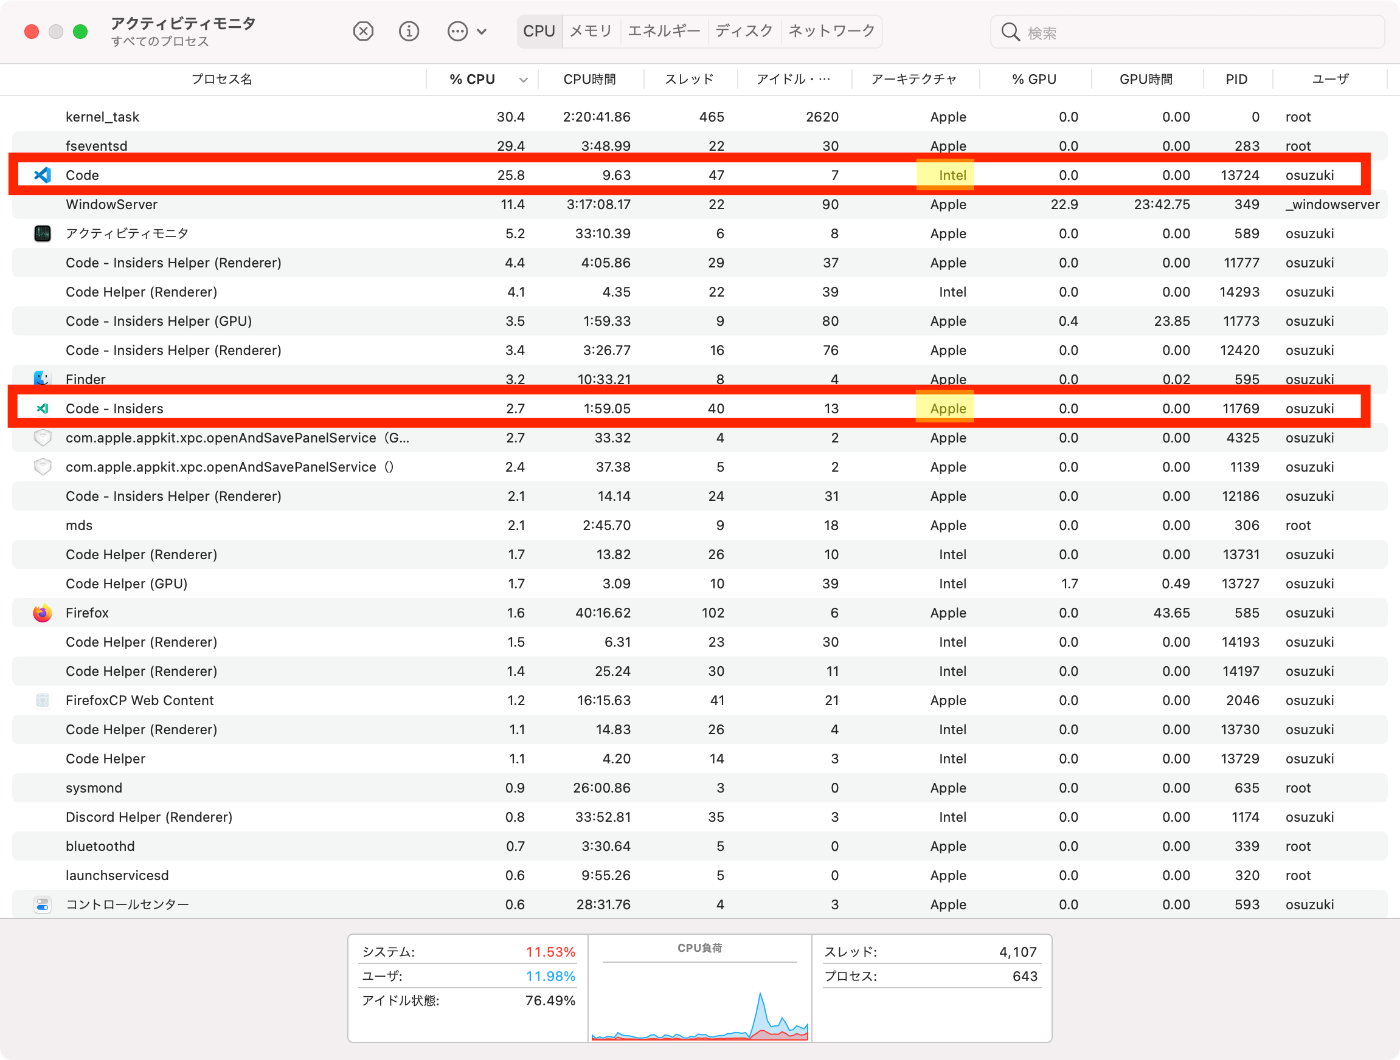
Task: Select the kernel_task process row
Action: tap(700, 117)
